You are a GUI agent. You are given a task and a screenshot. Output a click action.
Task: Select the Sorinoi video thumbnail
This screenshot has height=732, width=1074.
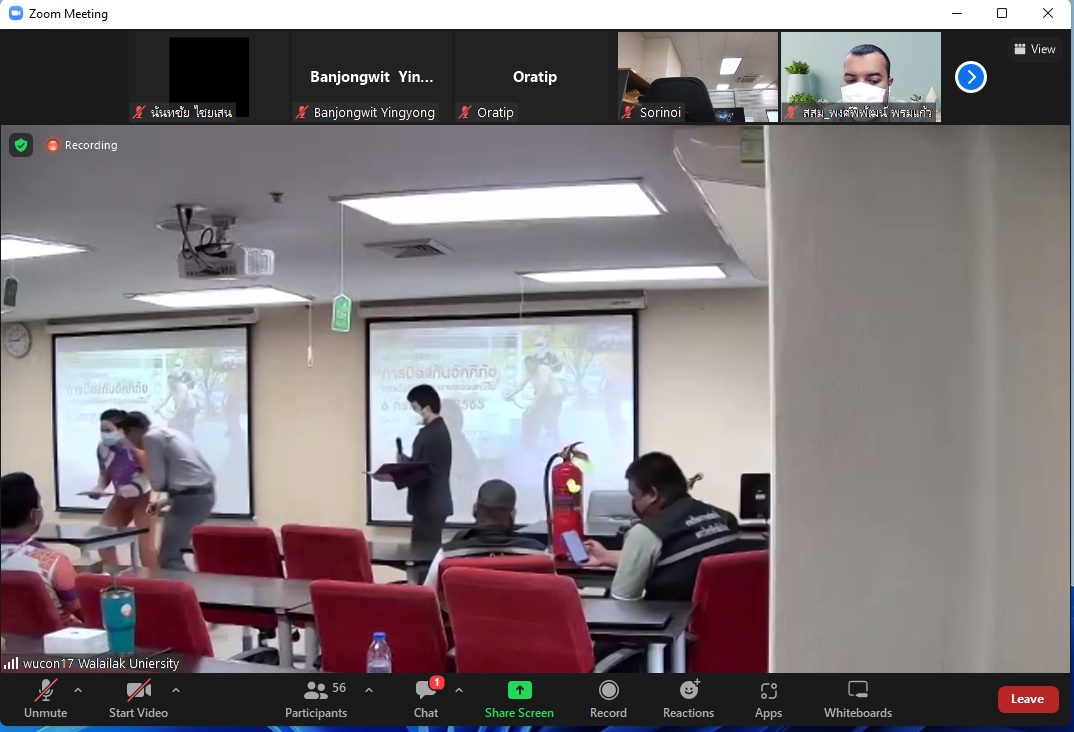(x=697, y=77)
